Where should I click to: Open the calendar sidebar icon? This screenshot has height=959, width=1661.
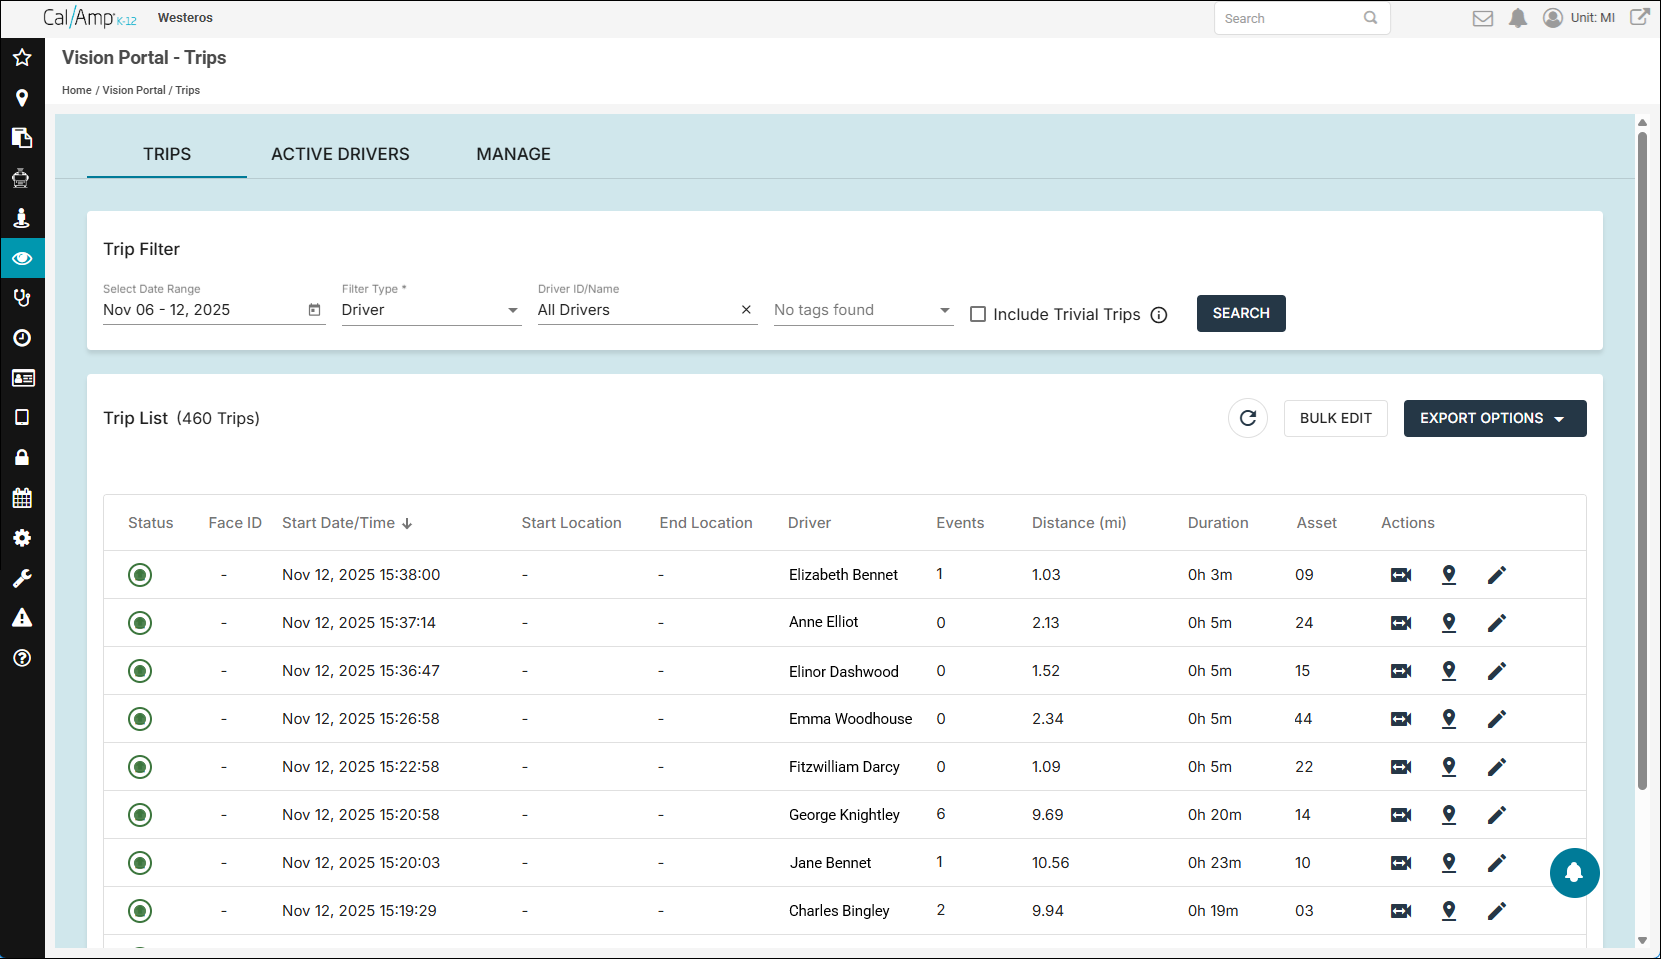22,498
